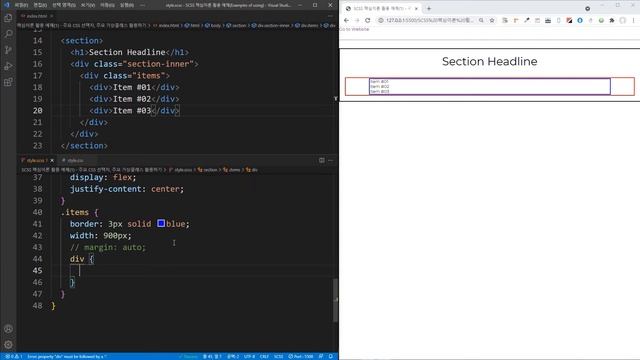
Task: Open the Search view in activity bar
Action: (x=8, y=34)
